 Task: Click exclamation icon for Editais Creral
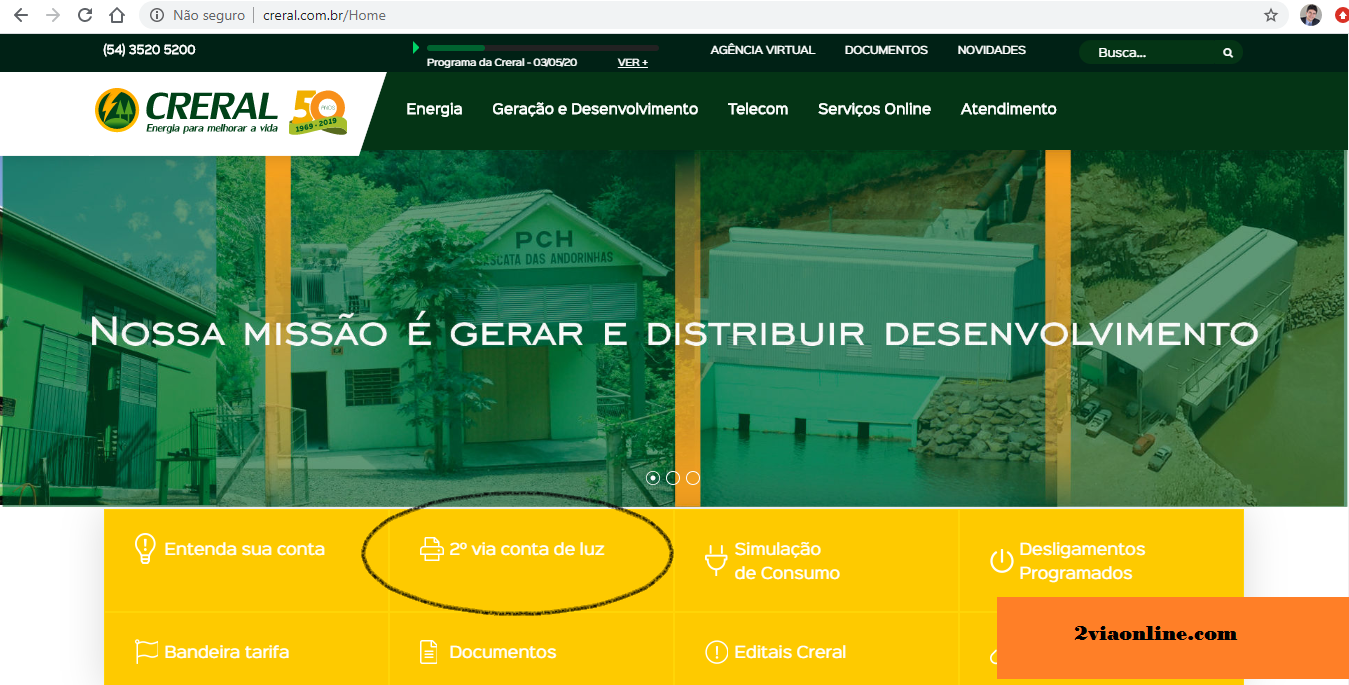point(716,652)
